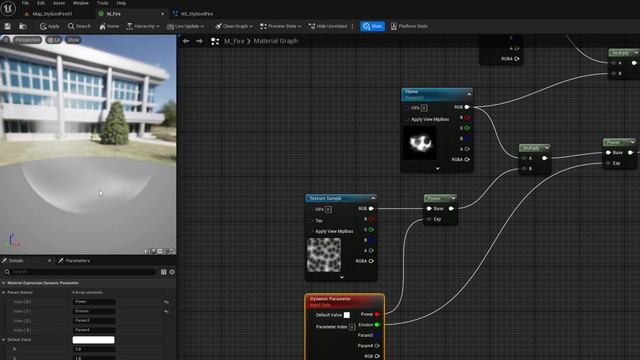This screenshot has width=640, height=360.
Task: Reset Index 1 to default value
Action: 167,311
